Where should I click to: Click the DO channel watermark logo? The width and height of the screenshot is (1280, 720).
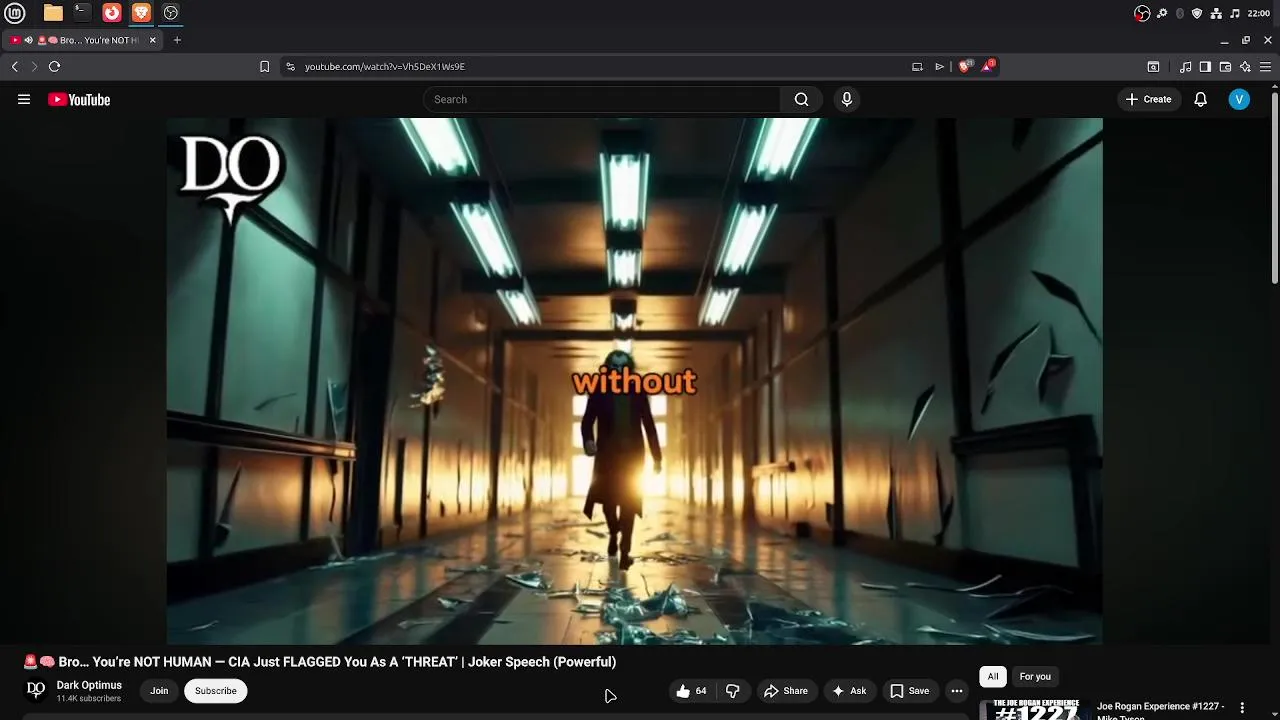coord(232,178)
